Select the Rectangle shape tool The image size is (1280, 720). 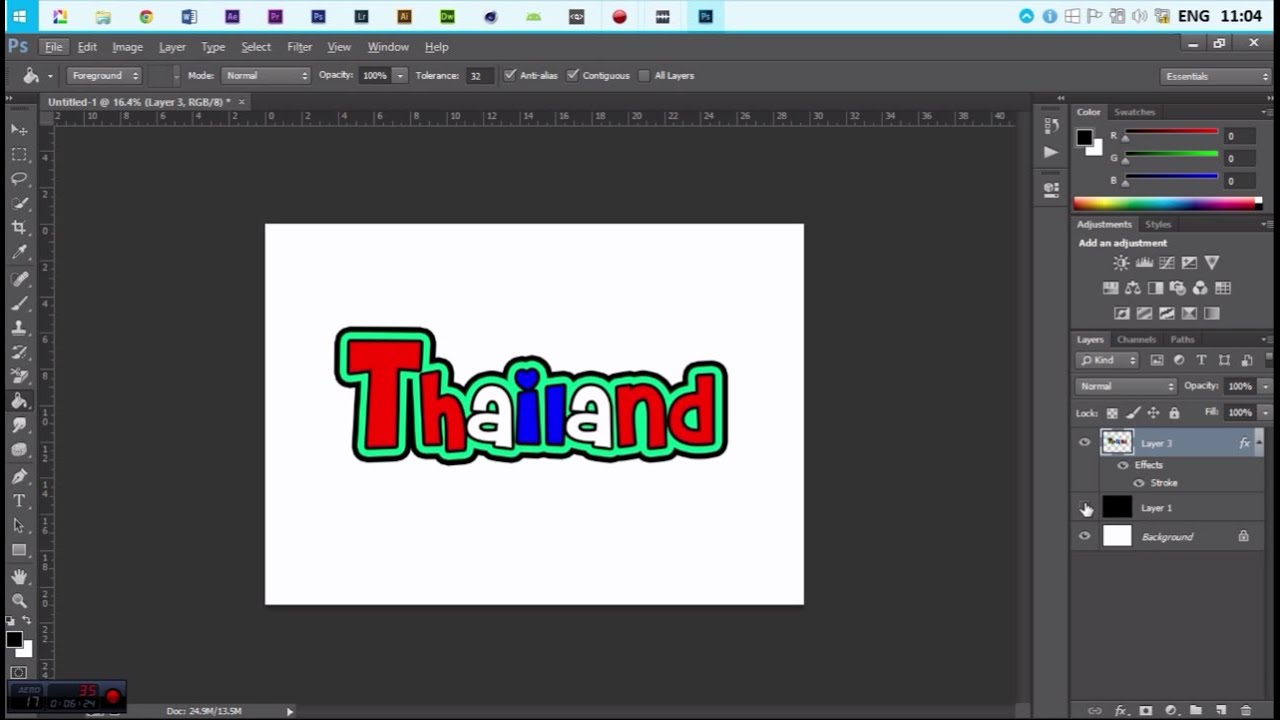19,550
